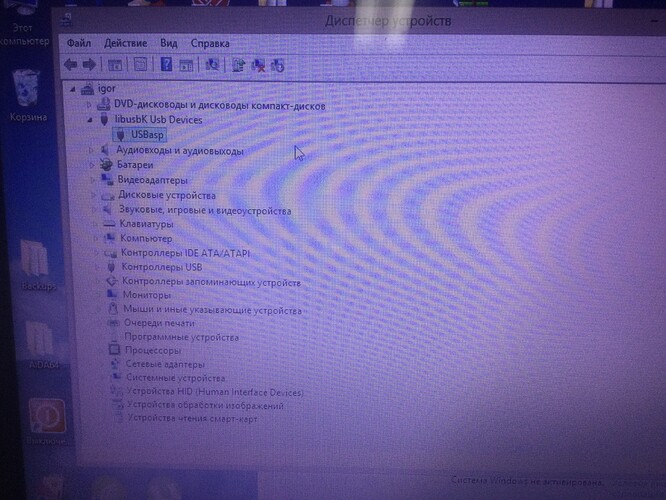Collapse the libusbK Usb Devices arrow
Image resolution: width=666 pixels, height=500 pixels.
point(90,120)
